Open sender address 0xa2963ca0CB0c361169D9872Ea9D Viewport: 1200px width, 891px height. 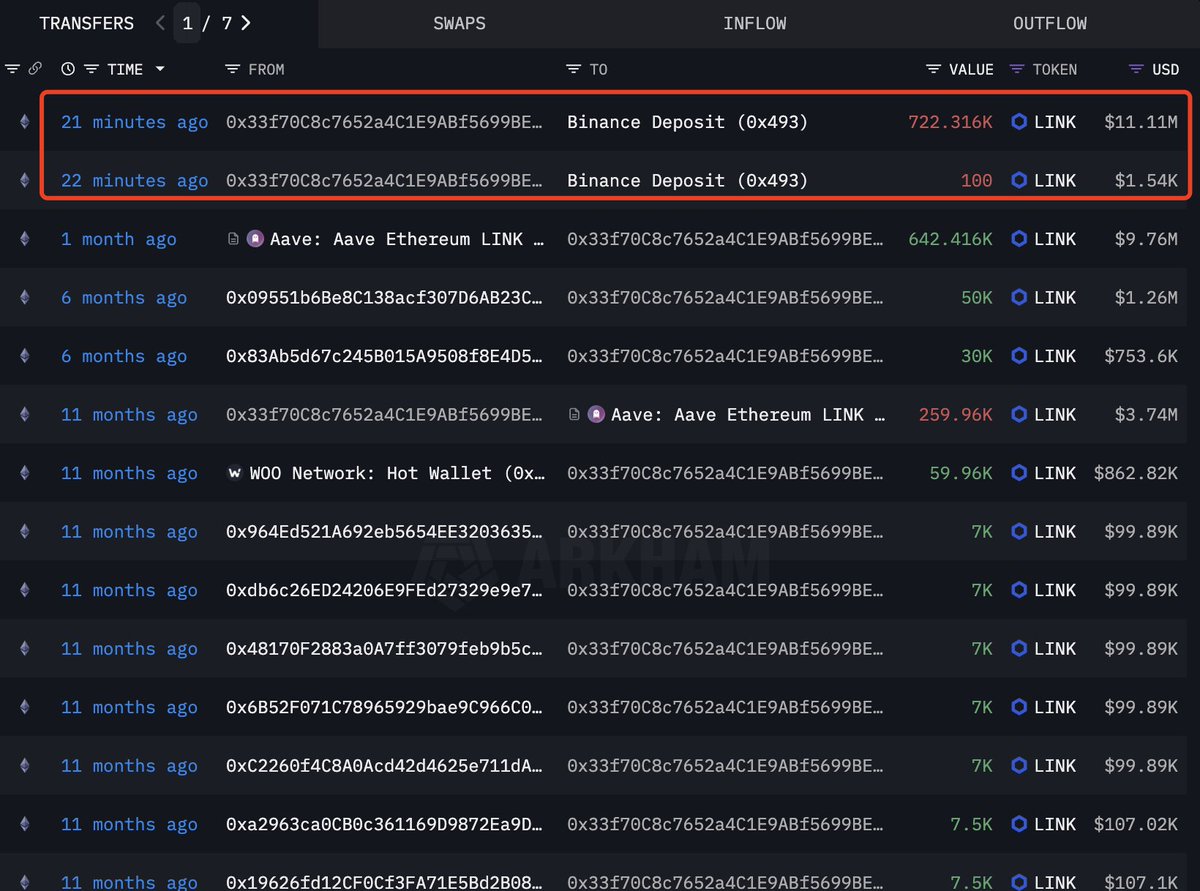point(385,825)
